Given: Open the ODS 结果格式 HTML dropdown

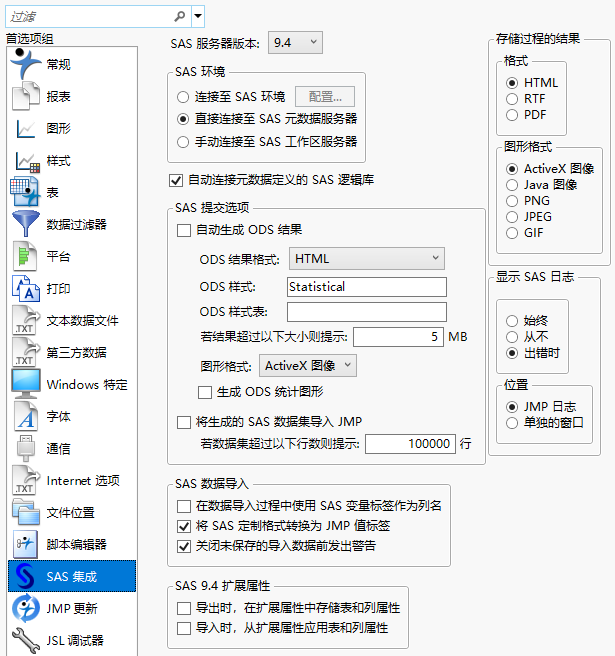Looking at the screenshot, I should pyautogui.click(x=367, y=259).
